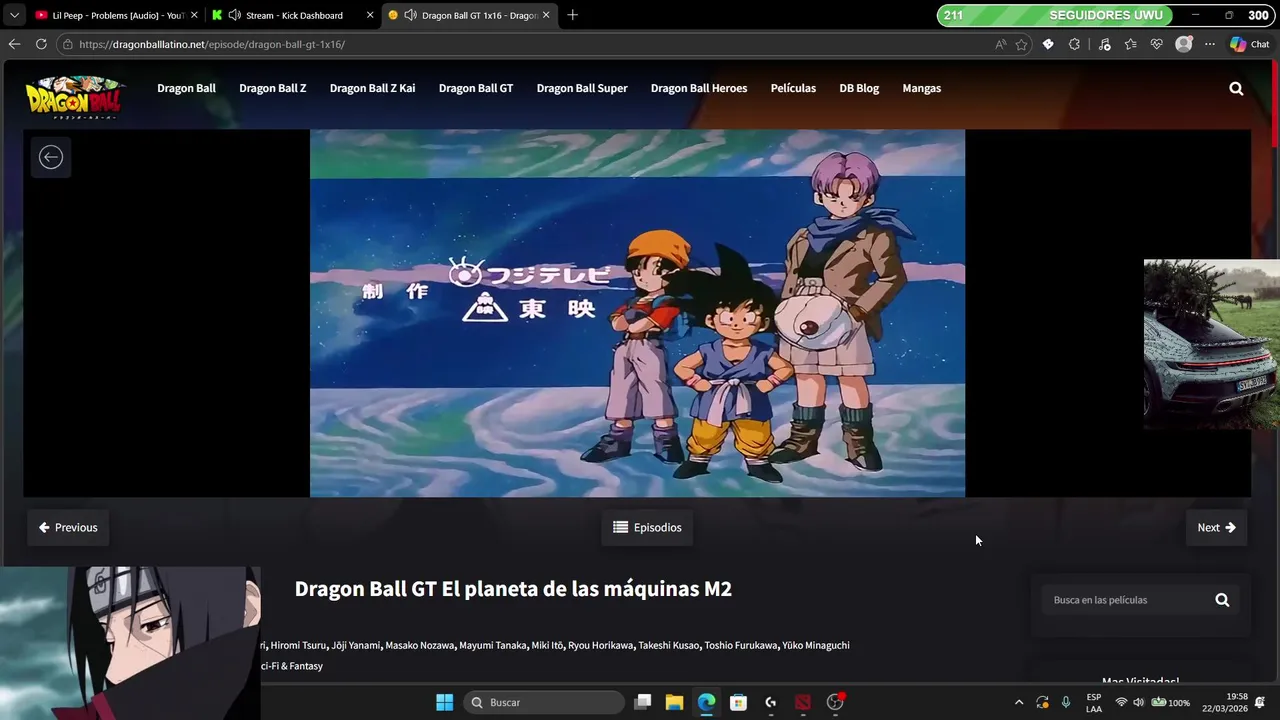Image resolution: width=1280 pixels, height=720 pixels.
Task: Open the Dragon Ball GT menu item
Action: tap(476, 88)
